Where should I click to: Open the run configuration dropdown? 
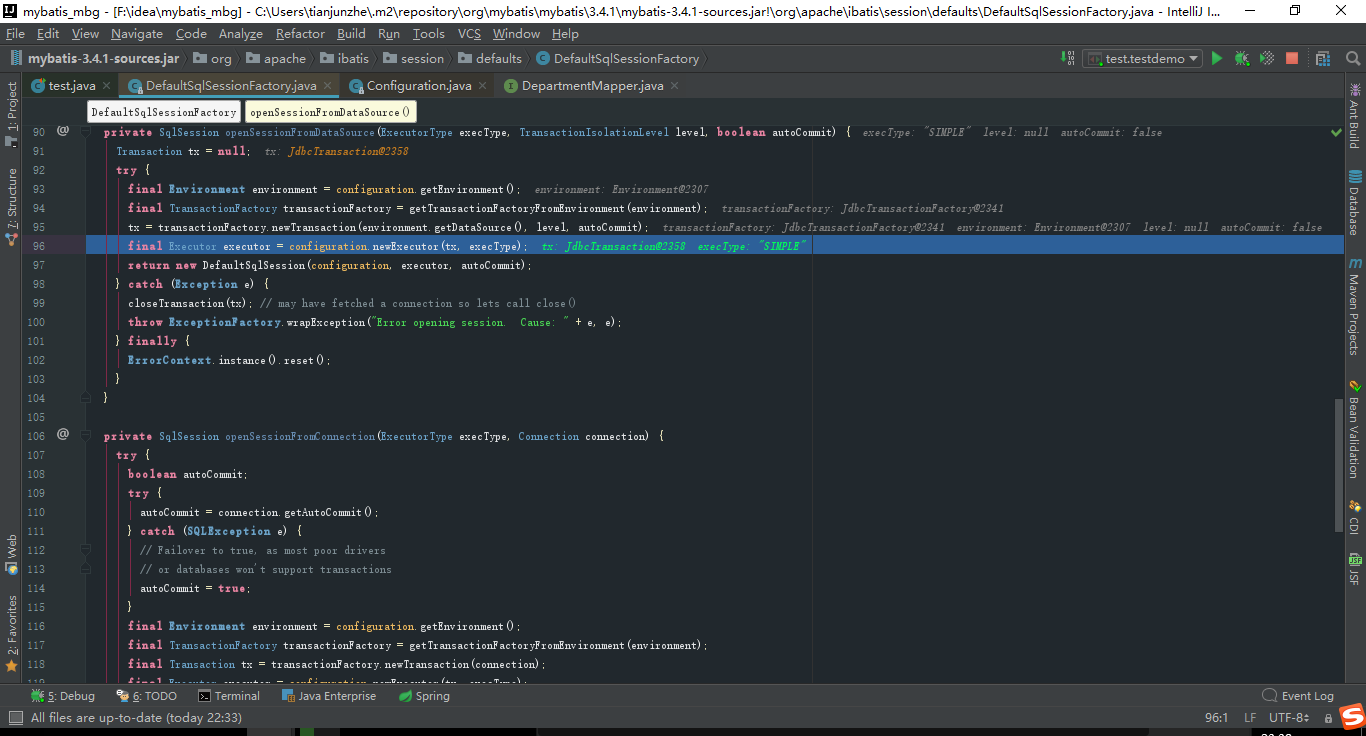click(x=1193, y=58)
